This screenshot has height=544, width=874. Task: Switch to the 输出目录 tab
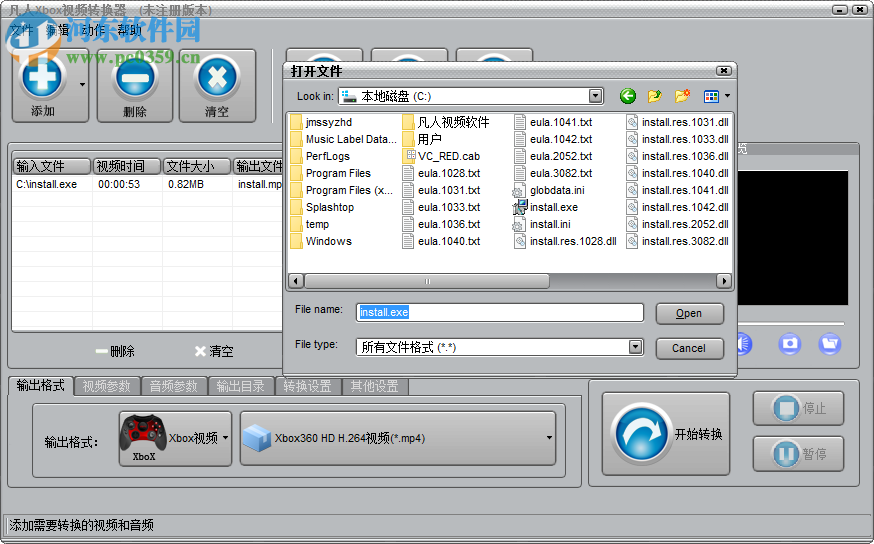pyautogui.click(x=241, y=386)
